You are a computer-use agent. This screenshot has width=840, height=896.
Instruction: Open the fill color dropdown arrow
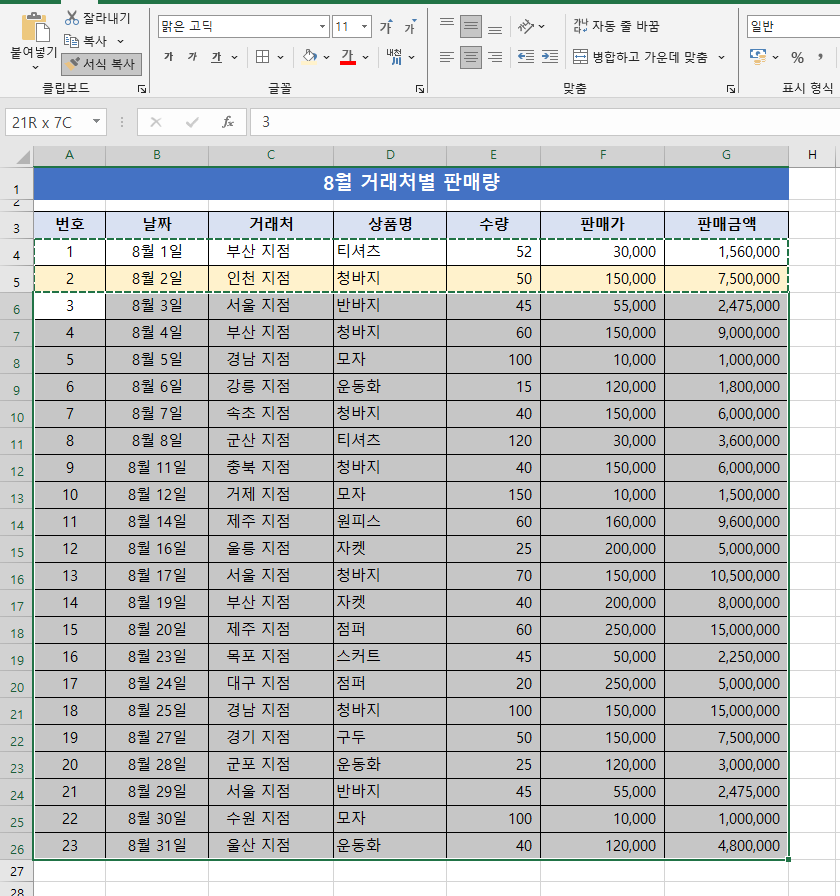(326, 57)
